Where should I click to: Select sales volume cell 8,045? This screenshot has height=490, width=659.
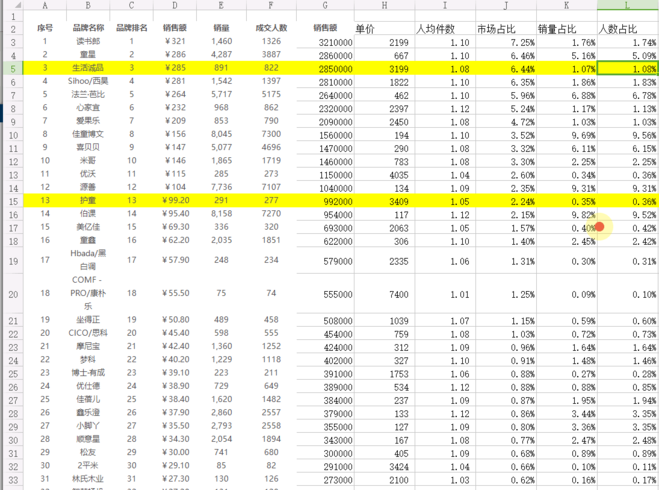click(x=221, y=134)
